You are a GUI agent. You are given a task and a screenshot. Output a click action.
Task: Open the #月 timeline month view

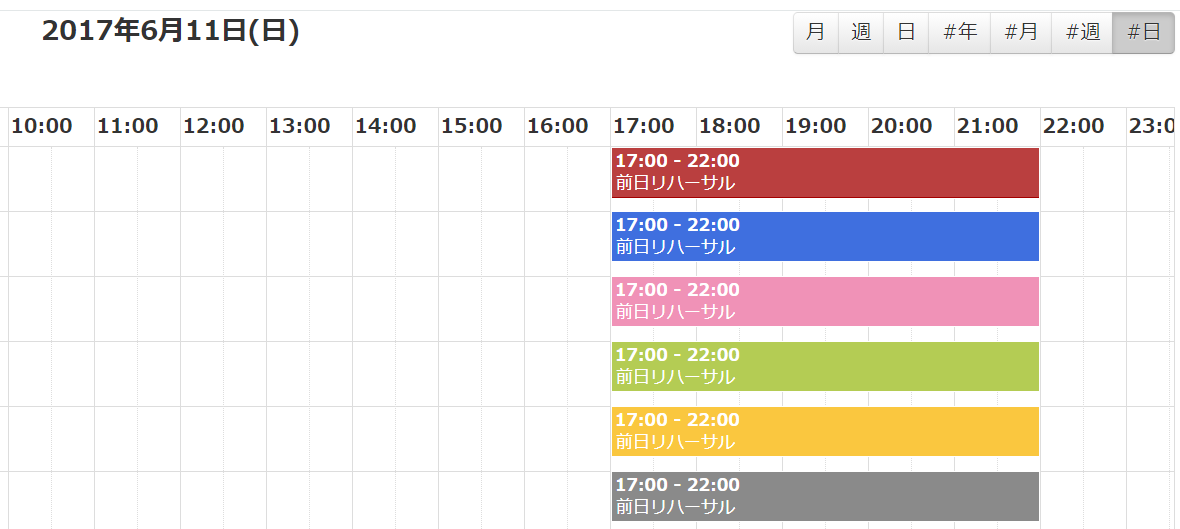coord(1021,32)
